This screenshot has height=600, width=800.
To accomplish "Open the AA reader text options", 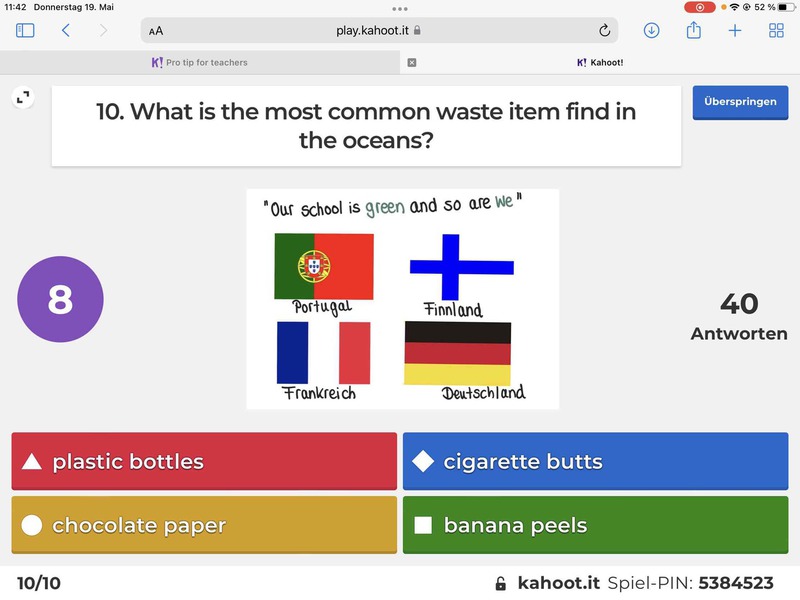I will (156, 31).
